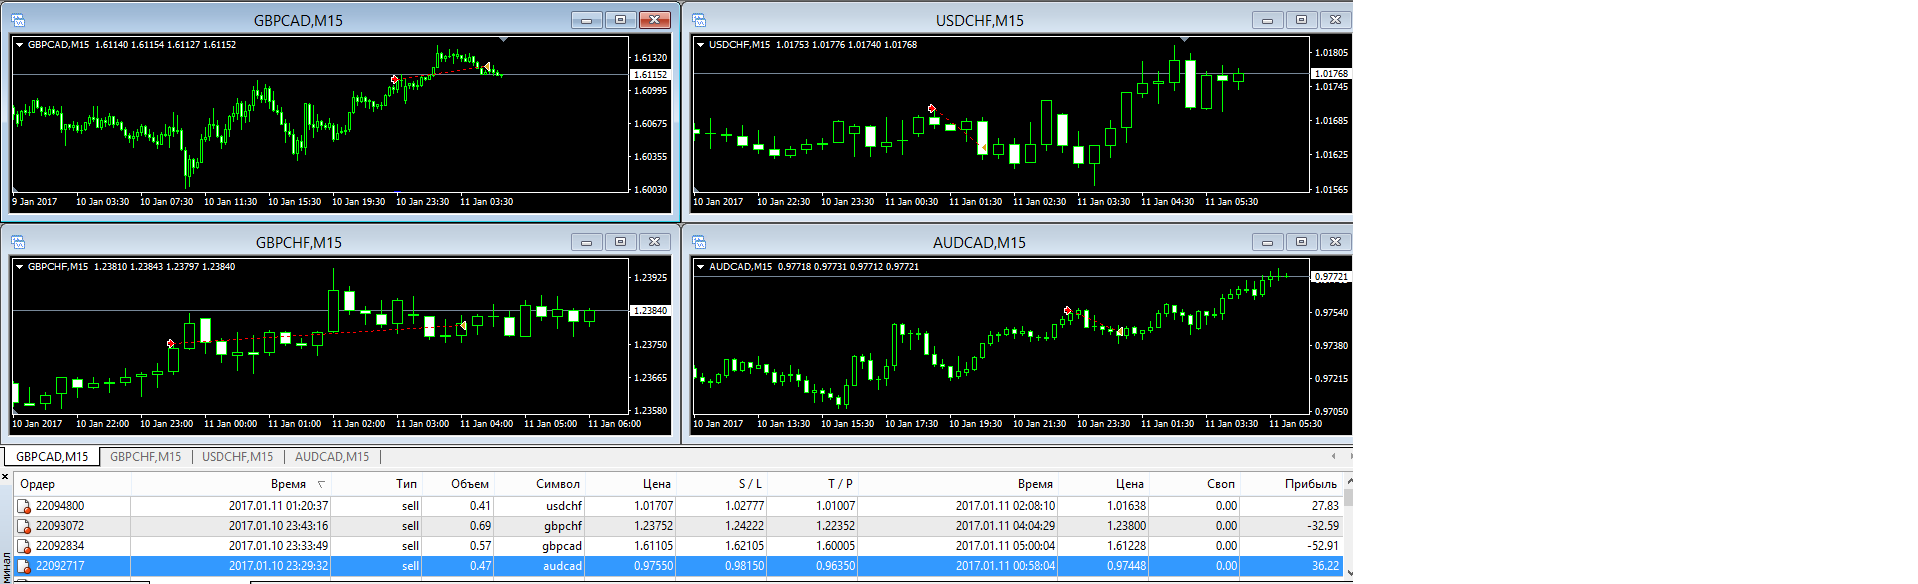Screen dimensions: 1918x584
Task: Maximize the GBPCHF,M15 chart window
Action: [x=620, y=242]
